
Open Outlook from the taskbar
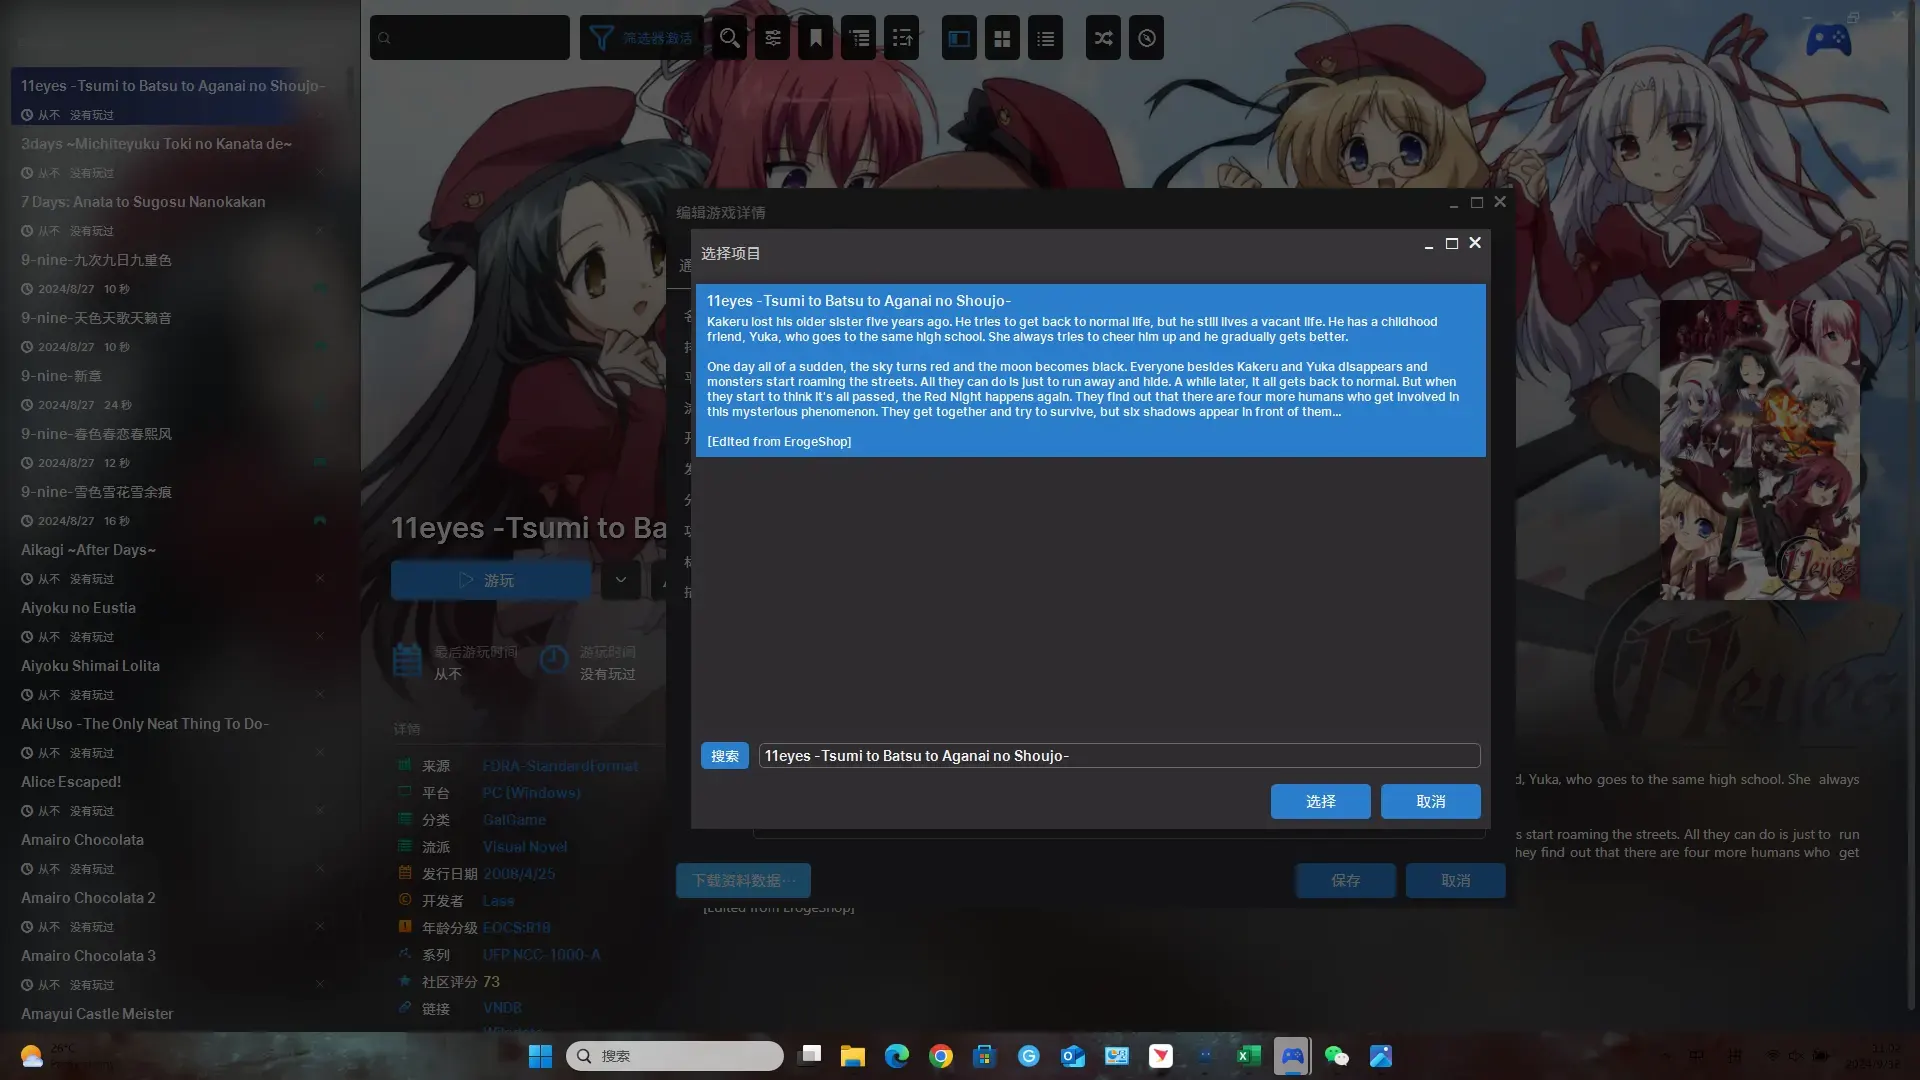tap(1073, 1056)
